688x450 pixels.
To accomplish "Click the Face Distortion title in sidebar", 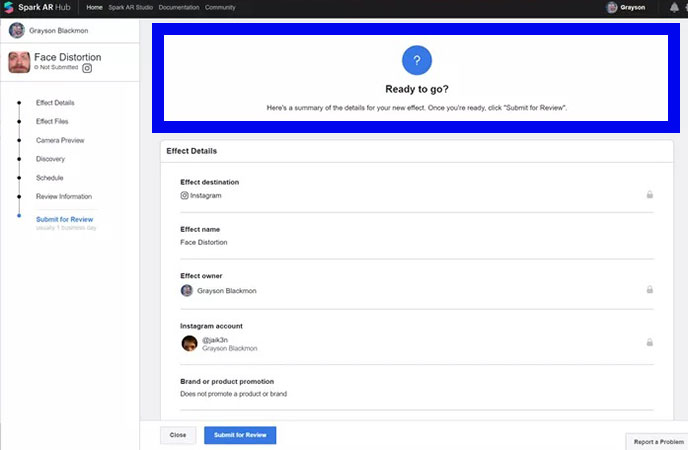I will click(x=68, y=57).
